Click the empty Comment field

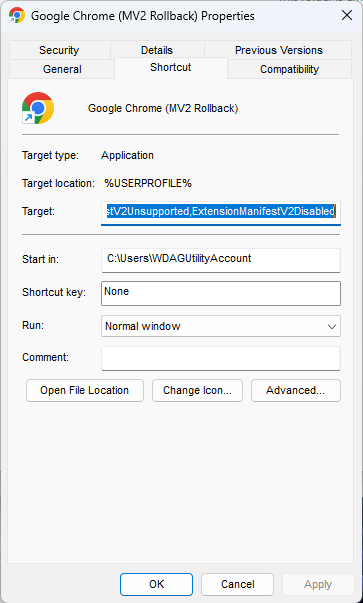pos(221,358)
